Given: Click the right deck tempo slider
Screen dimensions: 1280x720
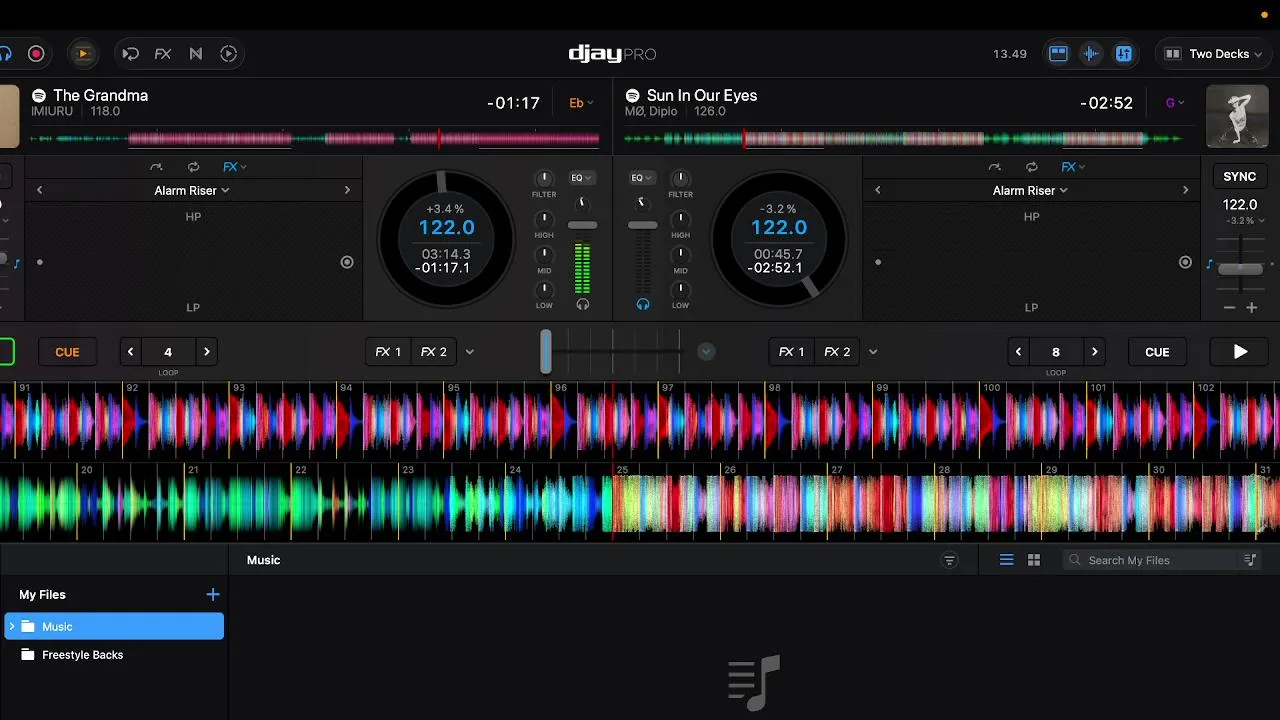Looking at the screenshot, I should point(1240,268).
